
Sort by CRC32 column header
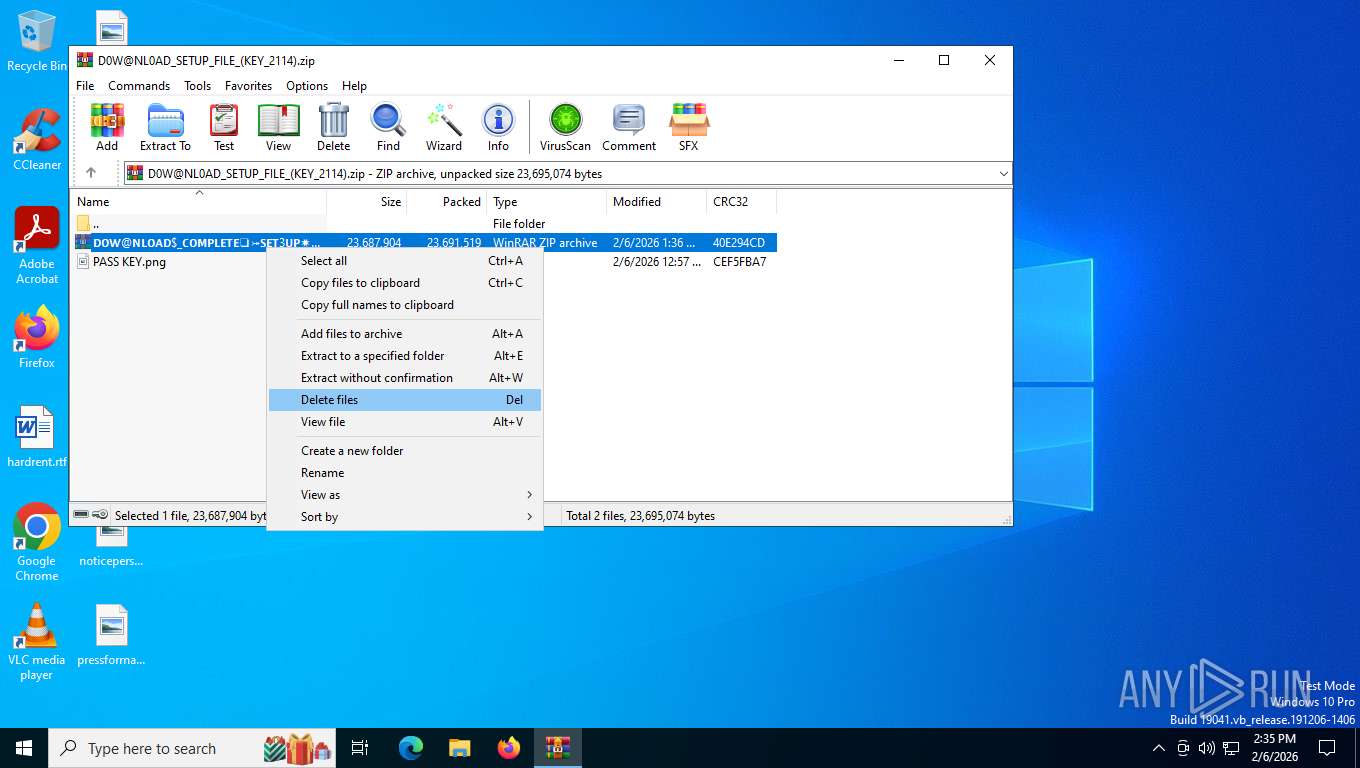[x=741, y=202]
